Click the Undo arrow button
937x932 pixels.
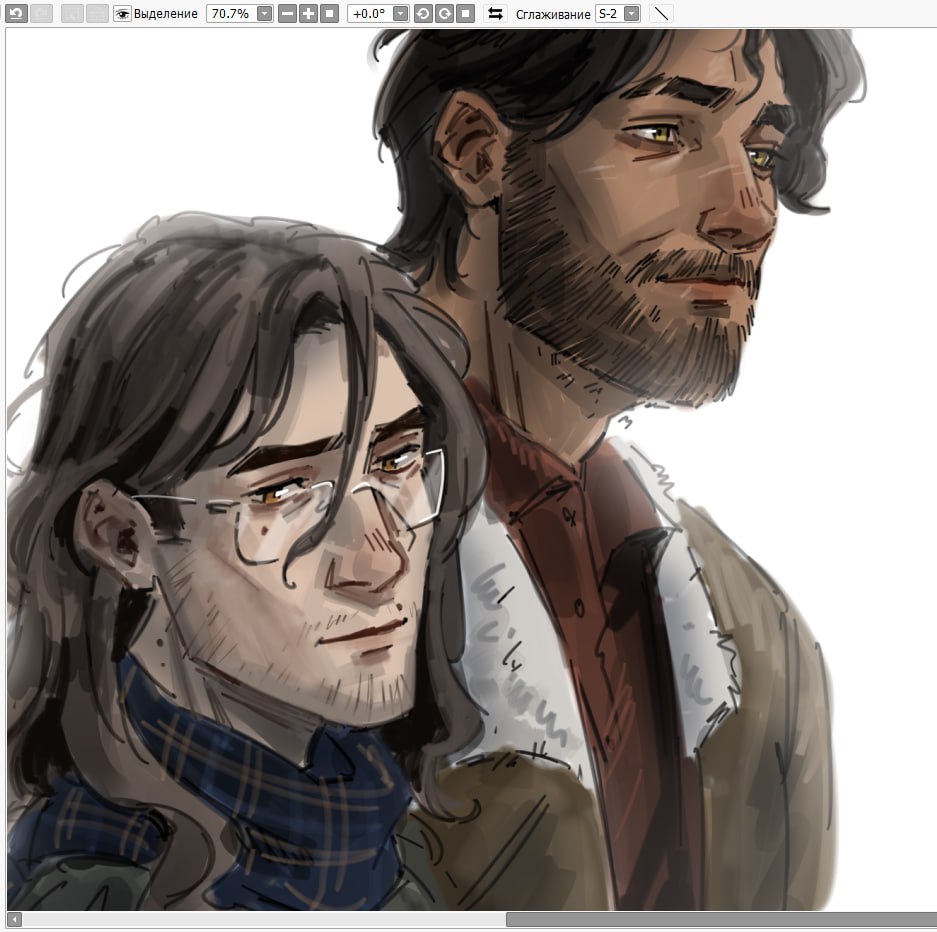(x=16, y=13)
